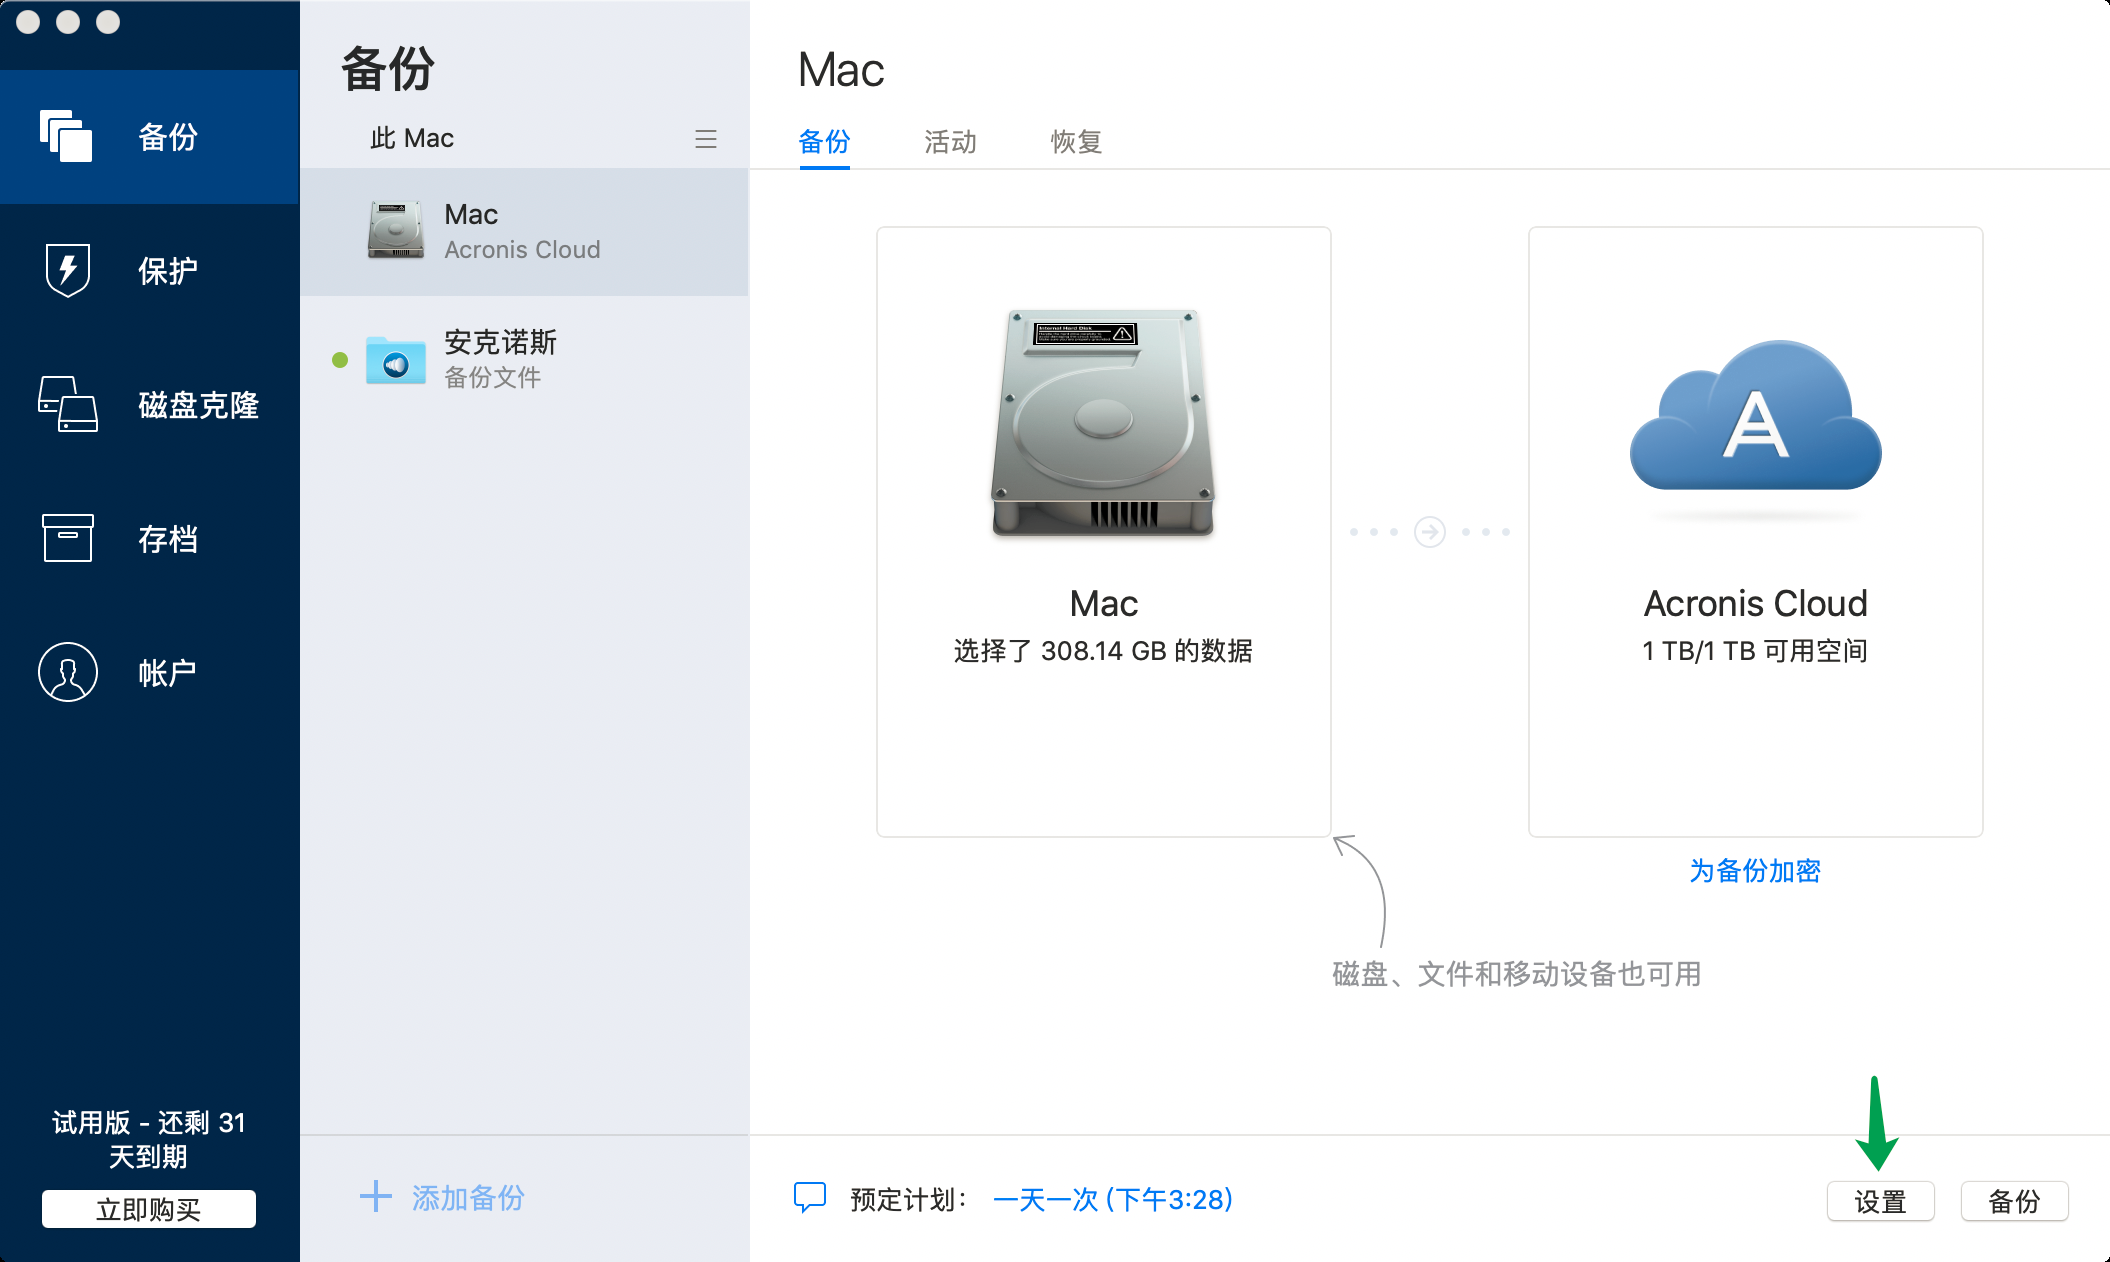This screenshot has width=2110, height=1262.
Task: Click the 保护 shield icon
Action: pos(68,270)
